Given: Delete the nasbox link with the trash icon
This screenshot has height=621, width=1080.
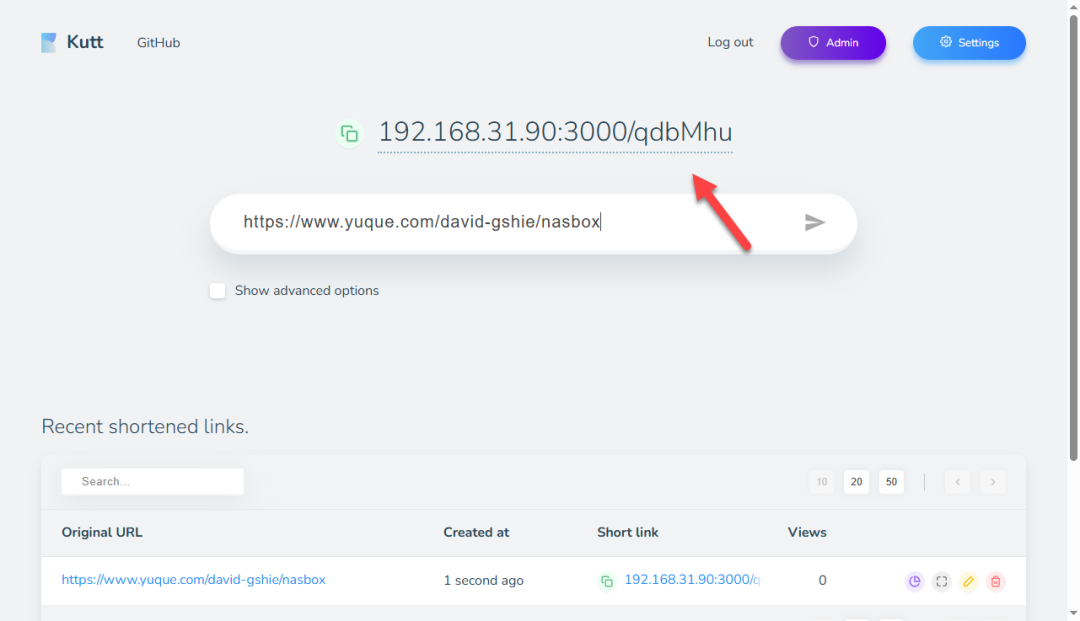Looking at the screenshot, I should [995, 581].
